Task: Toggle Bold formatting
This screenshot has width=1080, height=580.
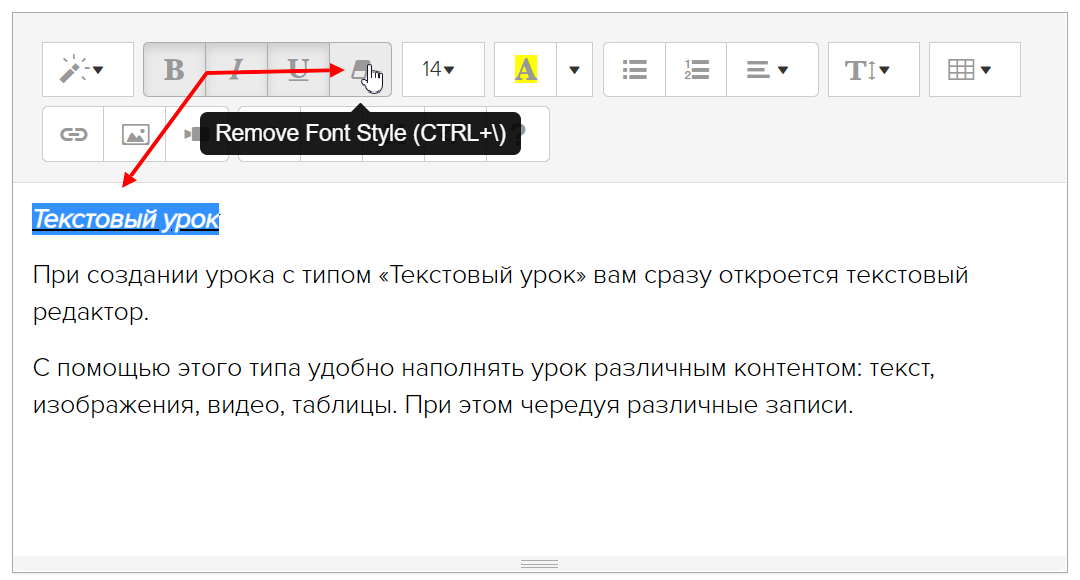Action: (174, 70)
